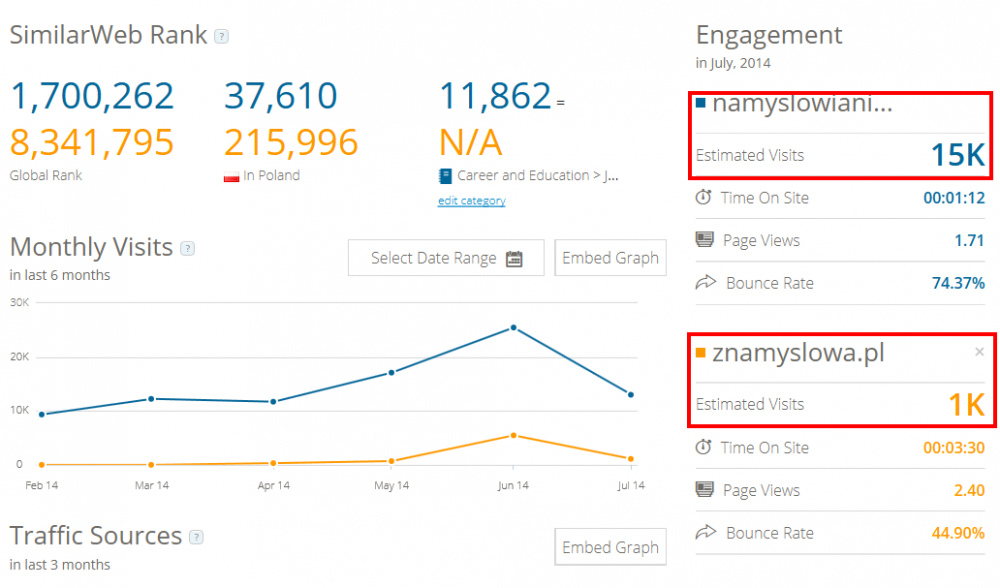This screenshot has width=1000, height=588.
Task: Click Embed Graph for Traffic Sources
Action: (x=610, y=547)
